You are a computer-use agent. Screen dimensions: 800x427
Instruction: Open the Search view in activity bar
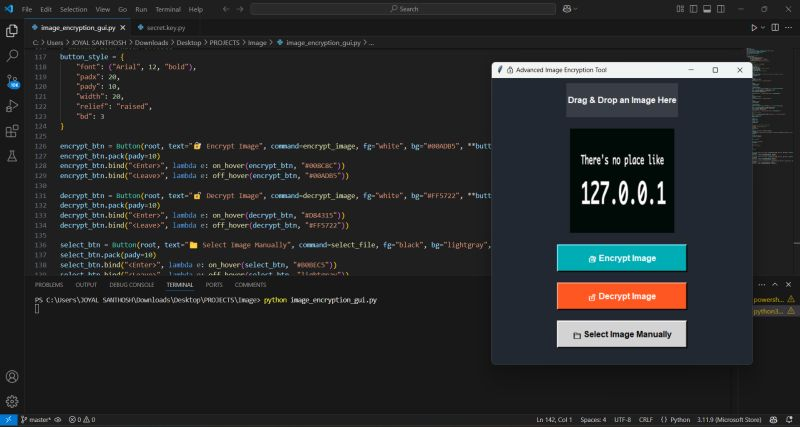point(12,56)
